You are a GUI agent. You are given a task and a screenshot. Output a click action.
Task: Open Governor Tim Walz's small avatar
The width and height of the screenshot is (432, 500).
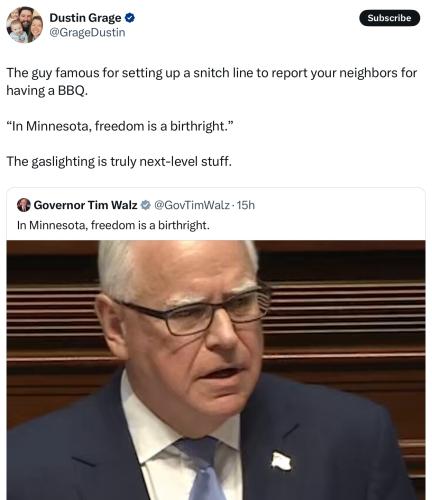(x=23, y=205)
